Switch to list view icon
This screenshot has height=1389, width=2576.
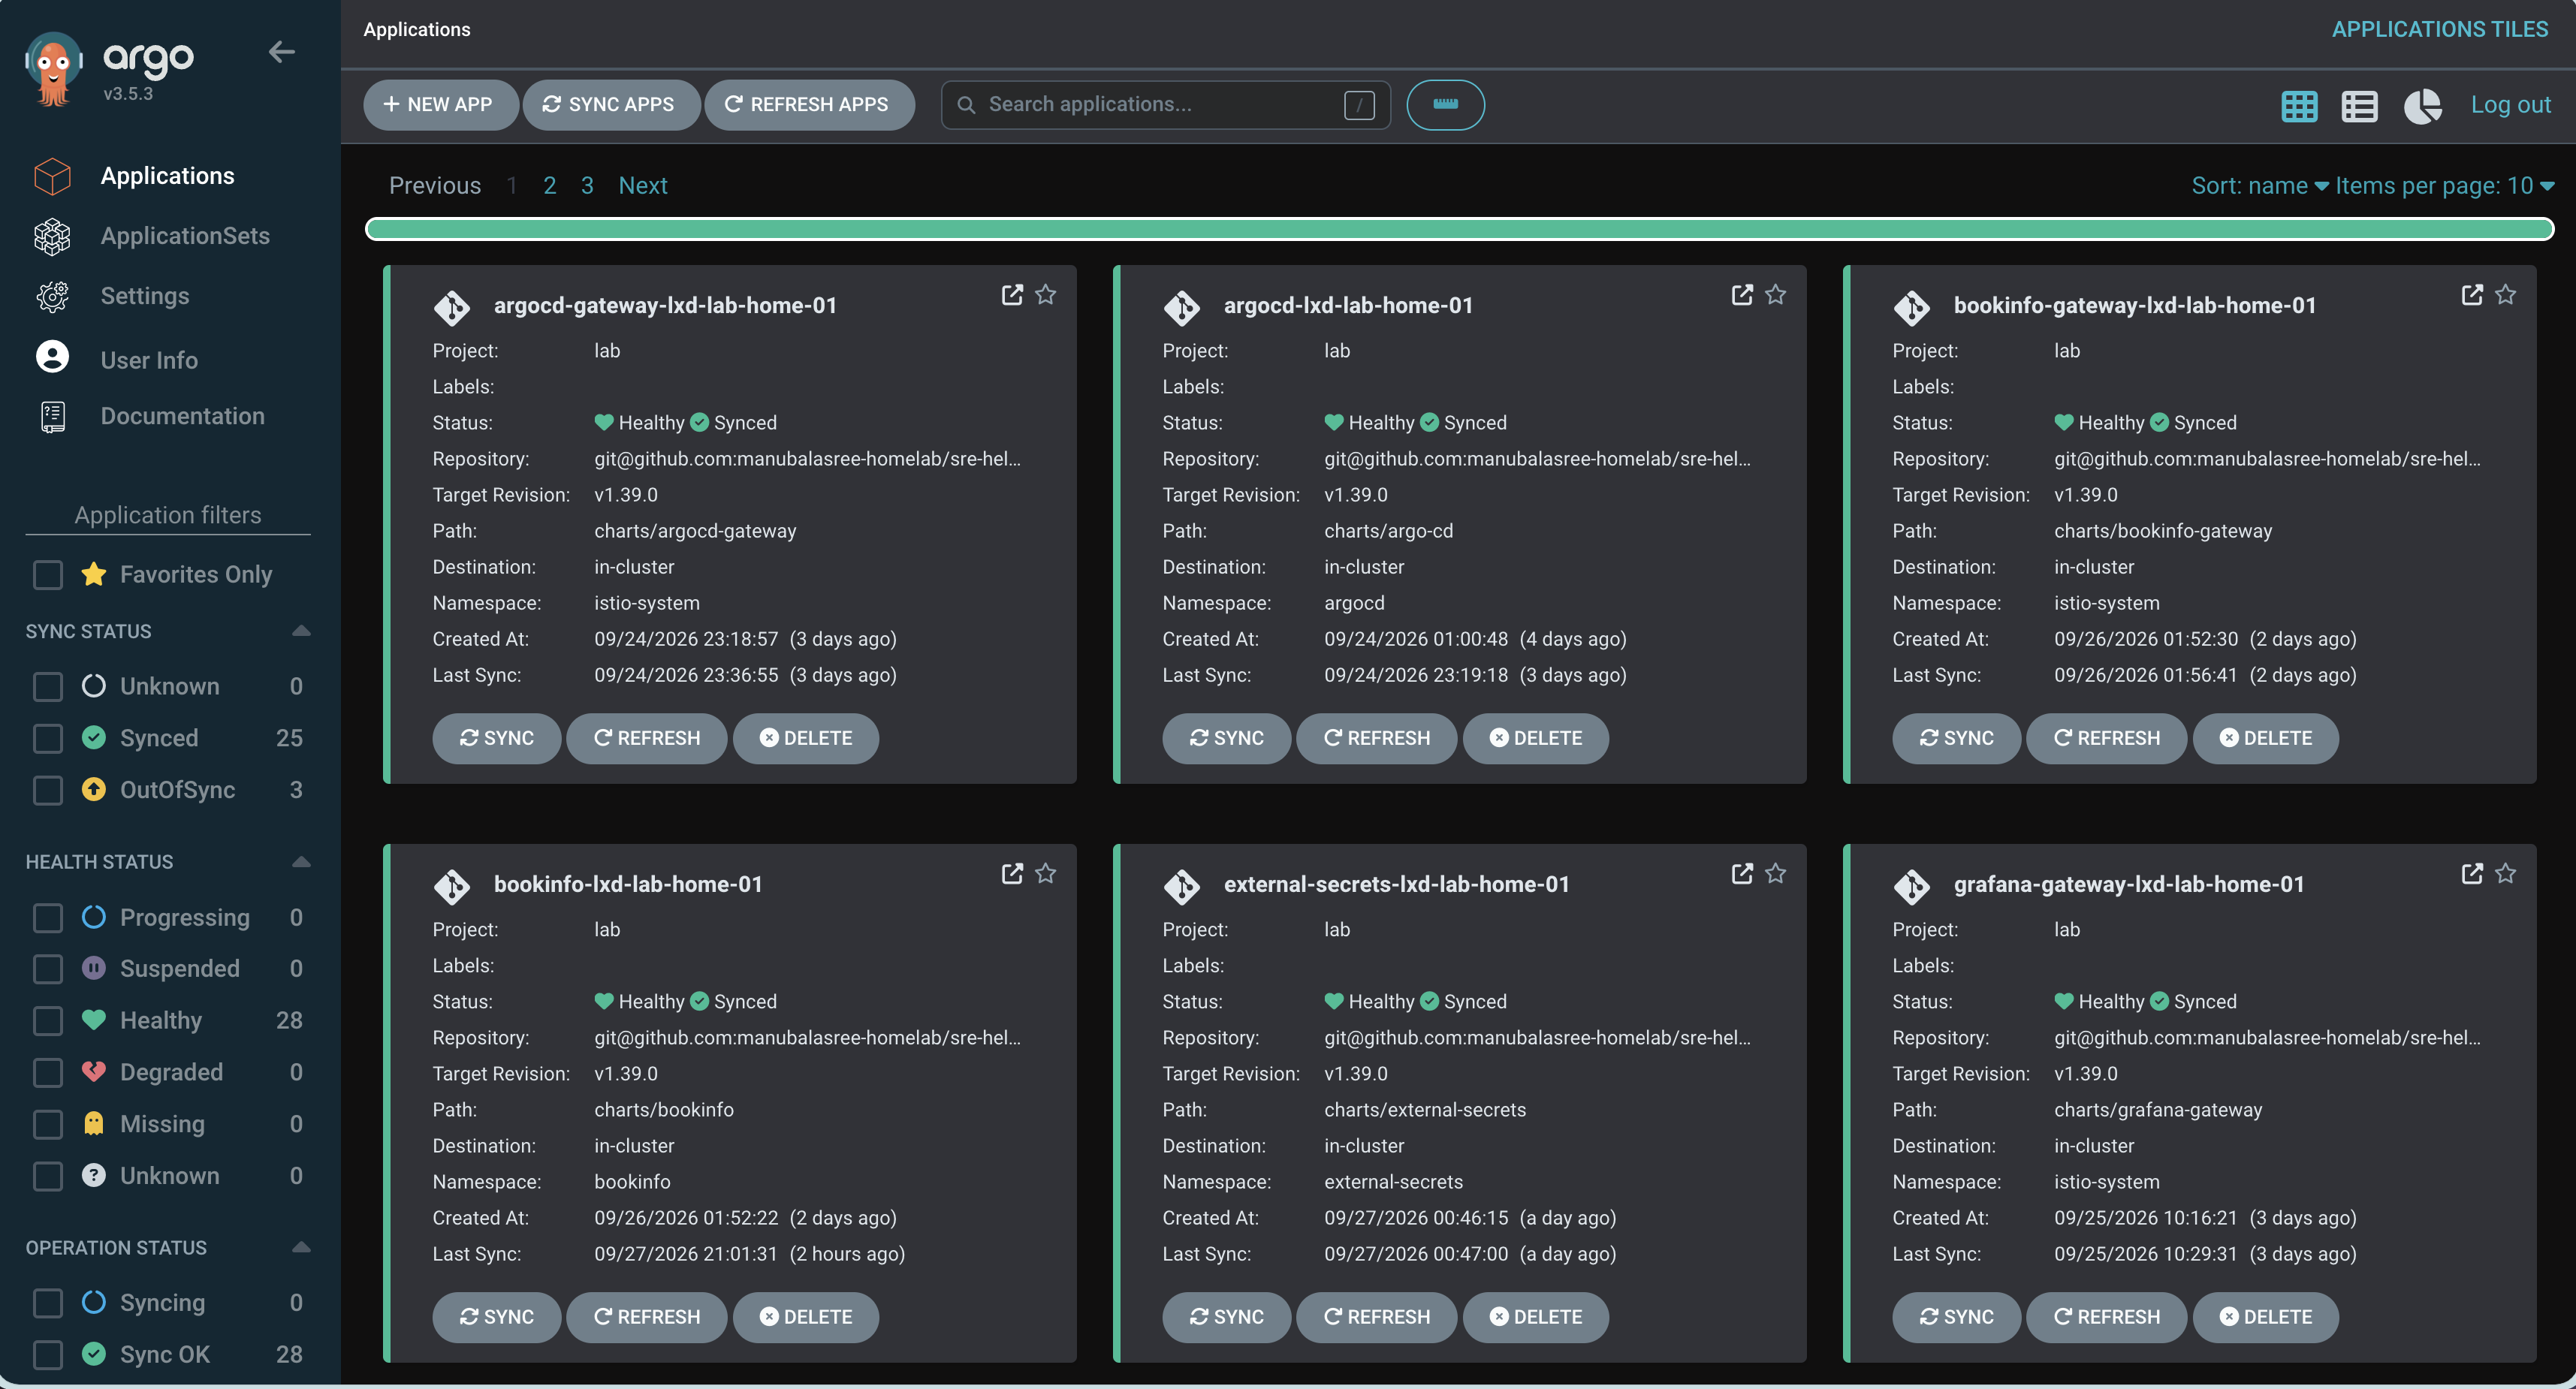click(x=2359, y=105)
